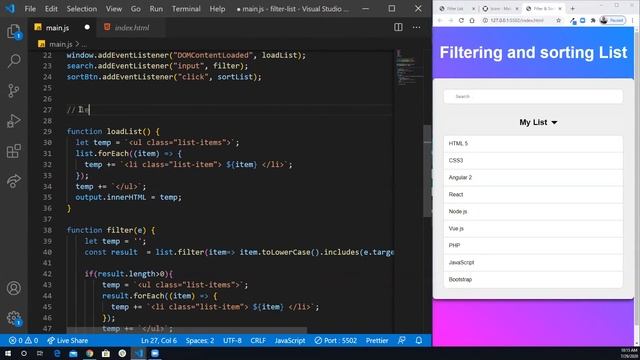
Task: Click React list item
Action: [x=533, y=195]
